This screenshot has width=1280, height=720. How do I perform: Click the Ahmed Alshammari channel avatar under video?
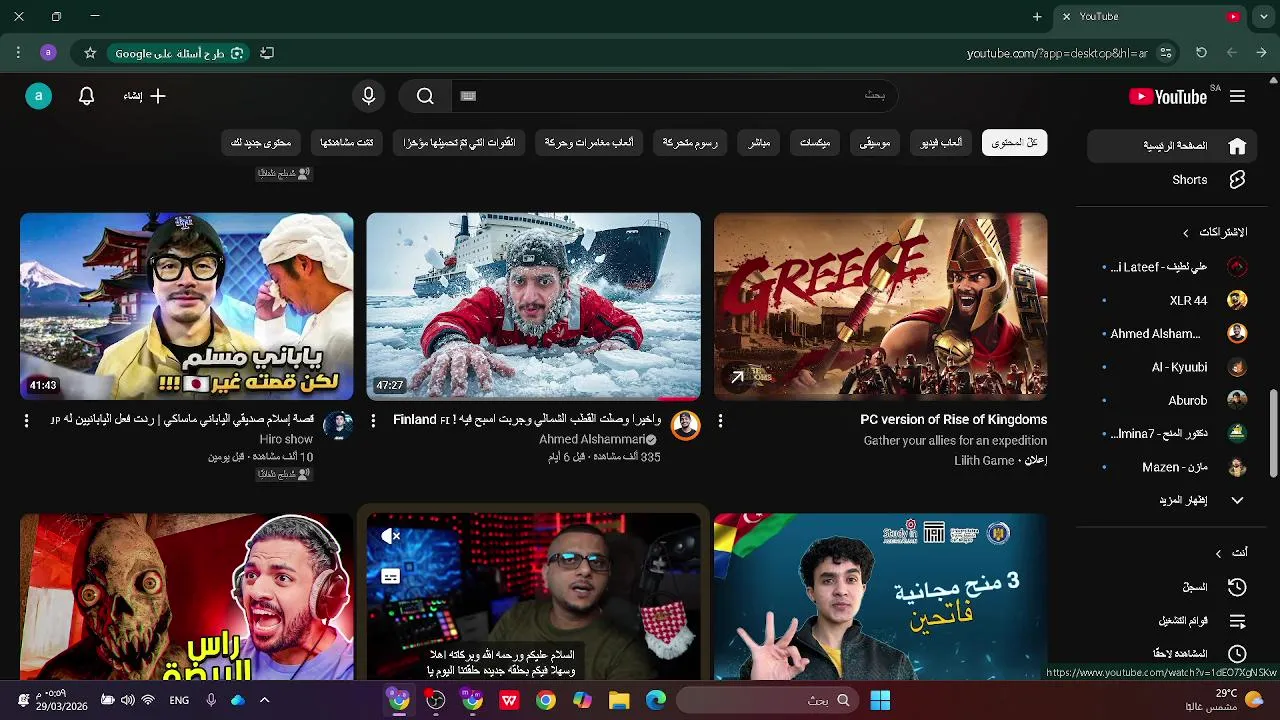coord(685,425)
